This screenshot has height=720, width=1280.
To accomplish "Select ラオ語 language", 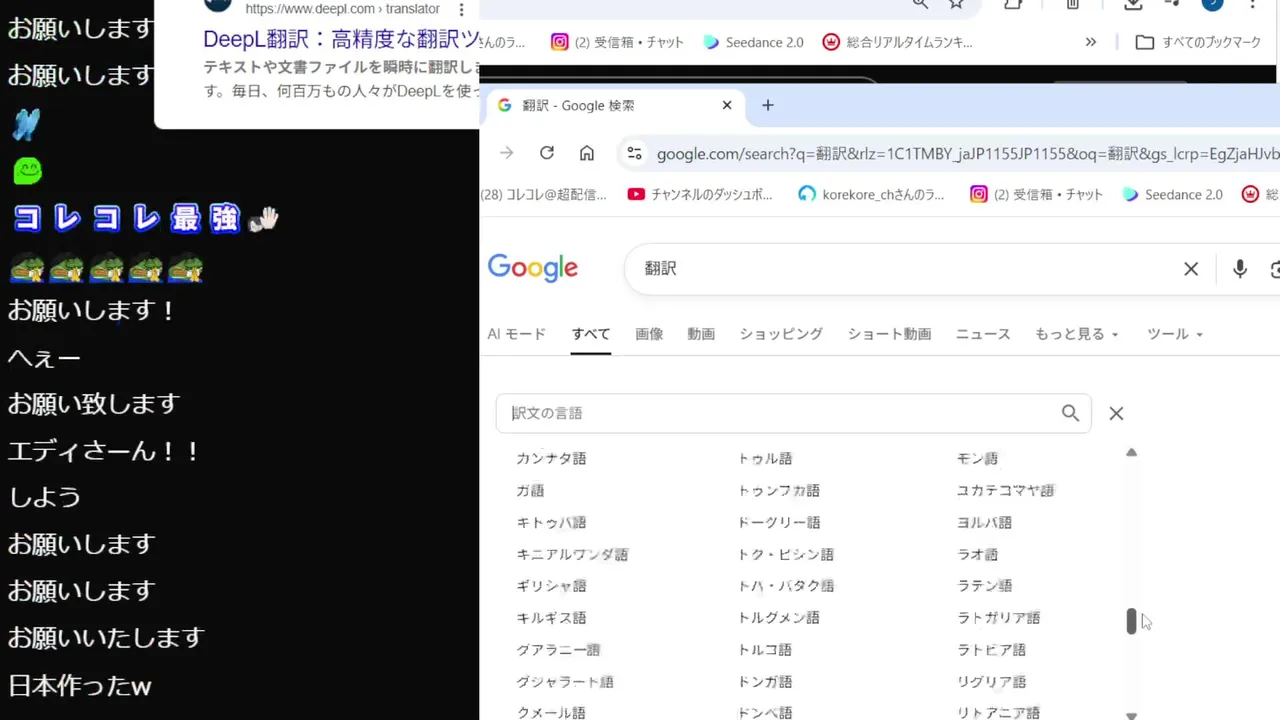I will tap(978, 554).
